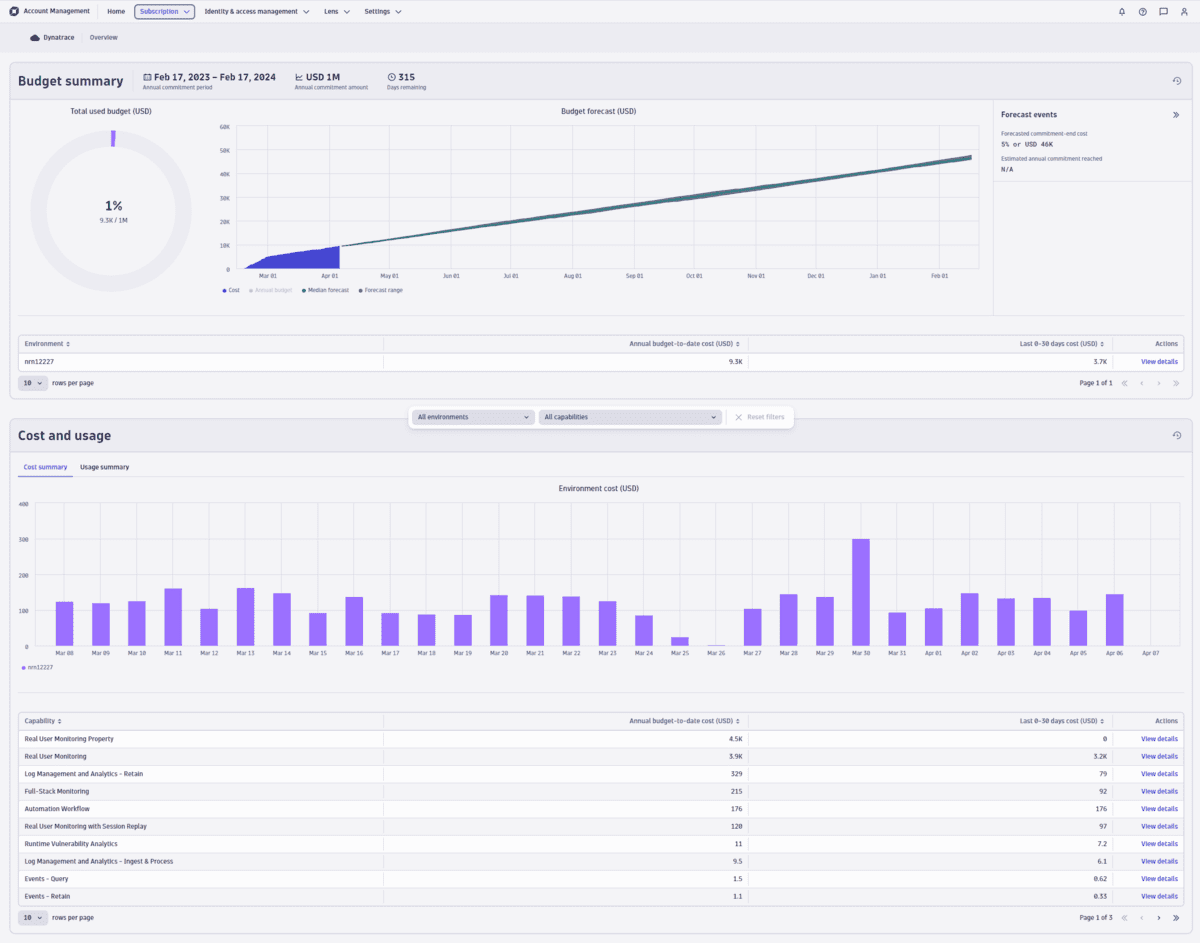Viewport: 1200px width, 943px height.
Task: Open the Identity & access management menu
Action: click(x=252, y=11)
